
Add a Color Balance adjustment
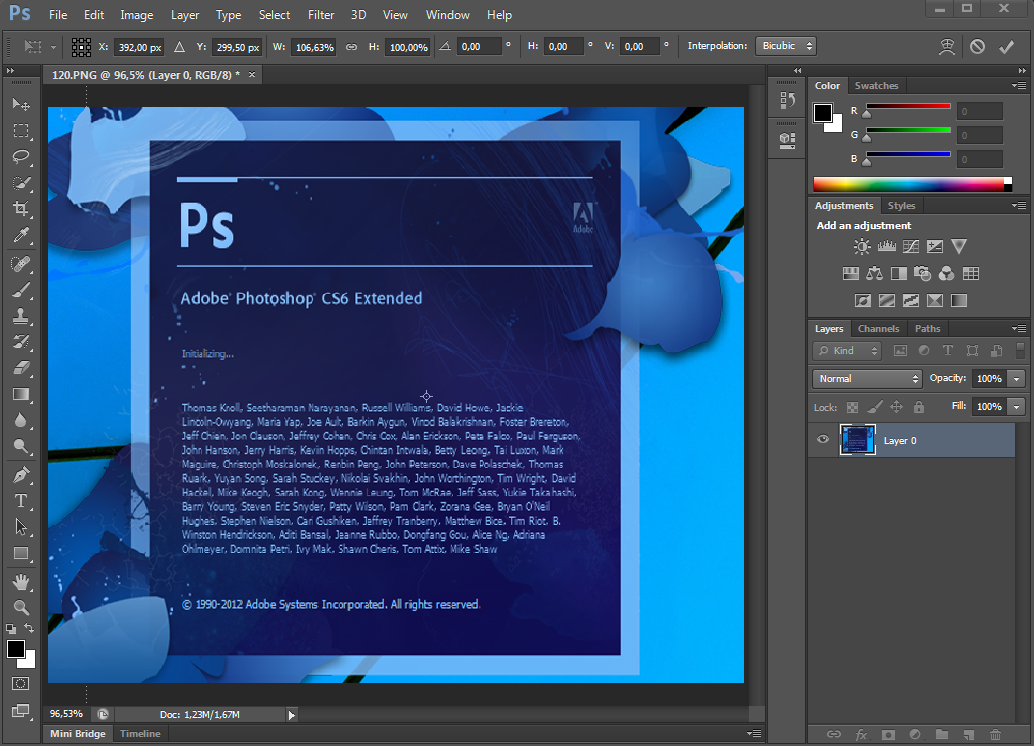874,274
